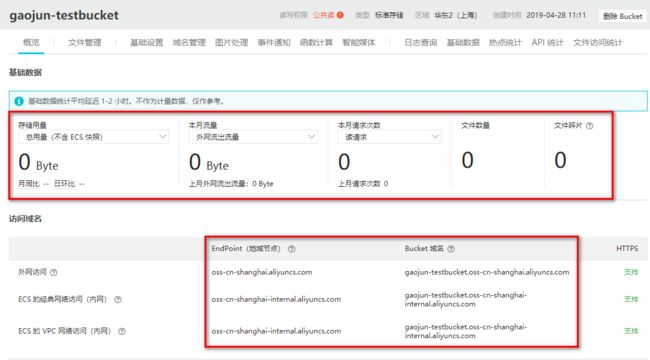Click the bucket domain in the ECS VPC row
The width and height of the screenshot is (650, 360).
pyautogui.click(x=466, y=331)
